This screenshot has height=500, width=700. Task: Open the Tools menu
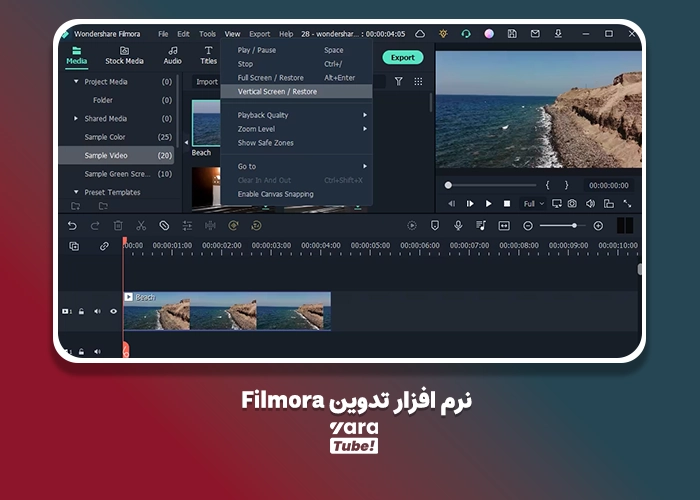pos(207,34)
